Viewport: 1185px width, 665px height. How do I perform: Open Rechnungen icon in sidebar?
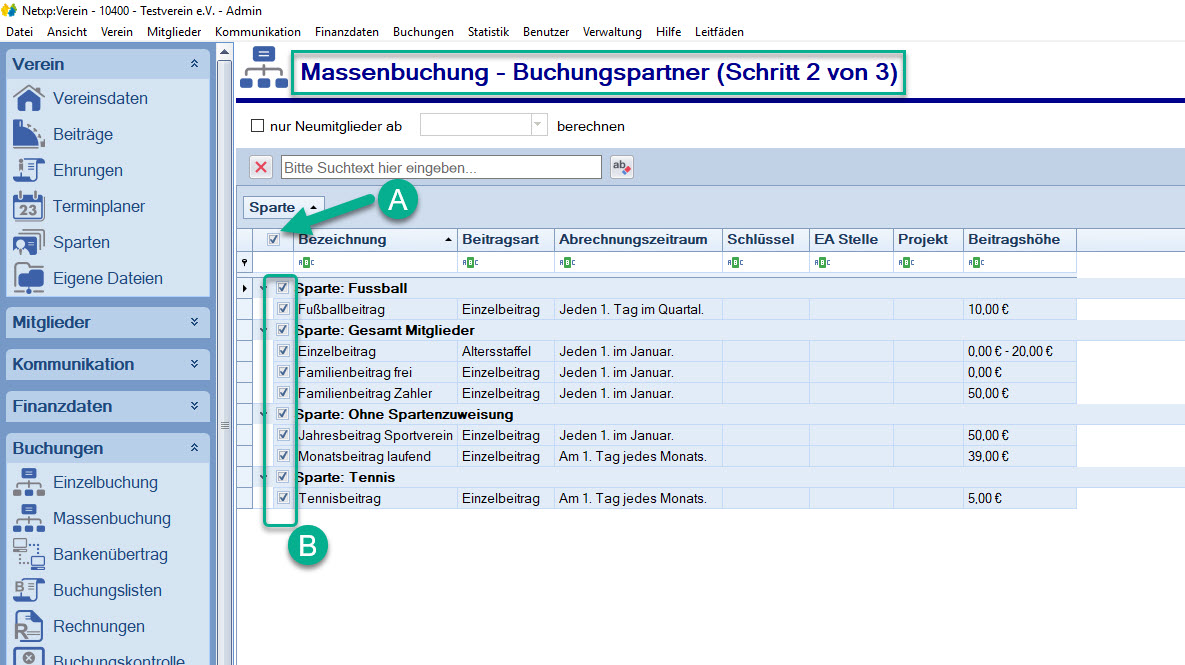click(x=29, y=626)
